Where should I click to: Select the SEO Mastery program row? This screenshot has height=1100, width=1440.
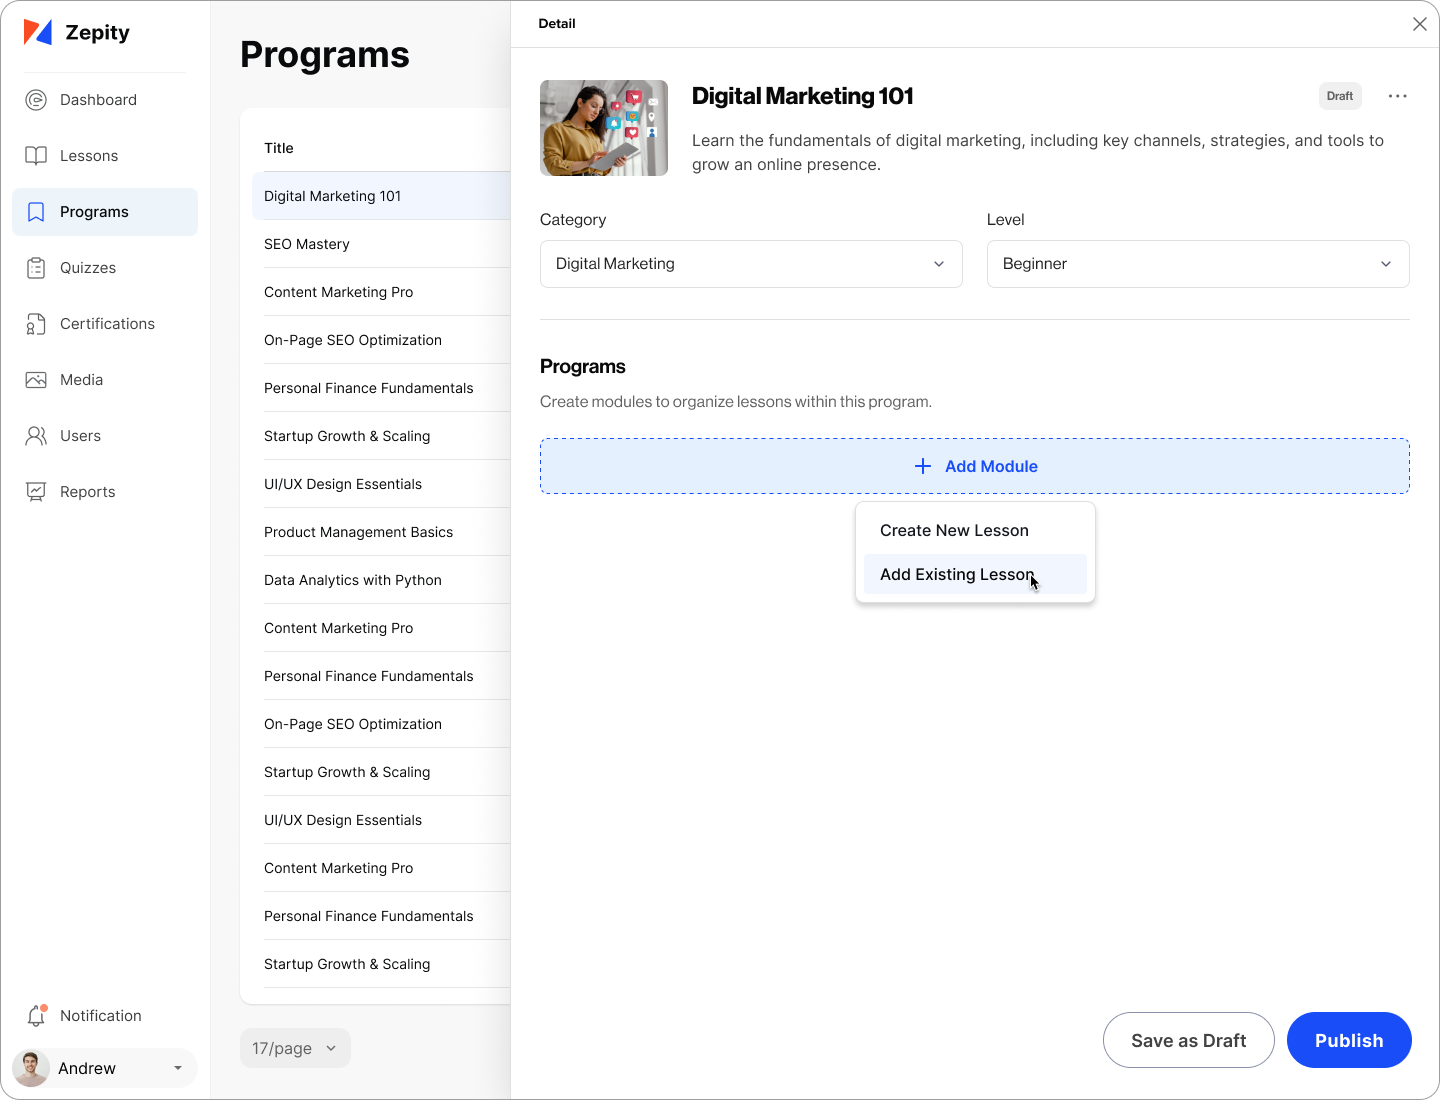coord(307,244)
